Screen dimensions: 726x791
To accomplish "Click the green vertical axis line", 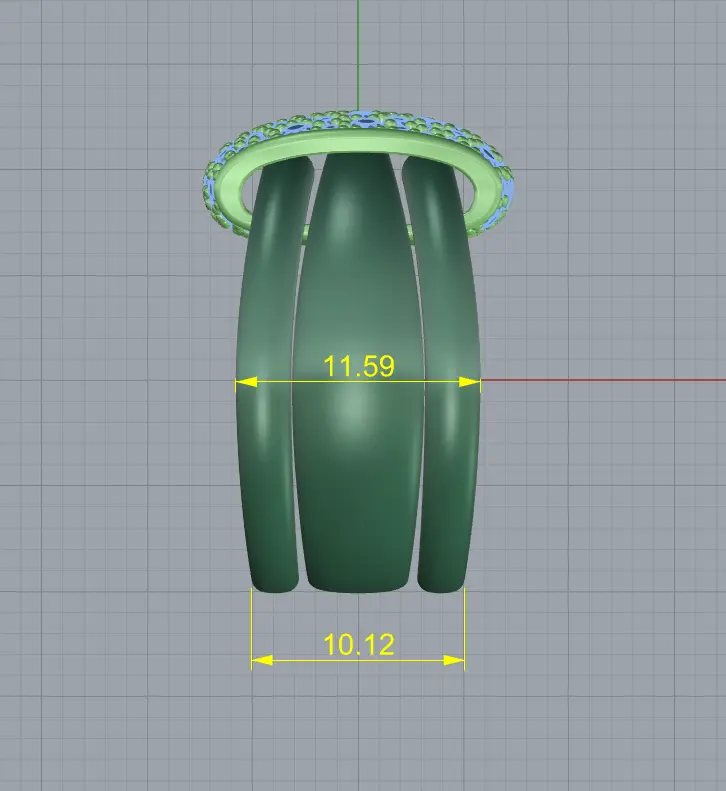I will coord(358,50).
